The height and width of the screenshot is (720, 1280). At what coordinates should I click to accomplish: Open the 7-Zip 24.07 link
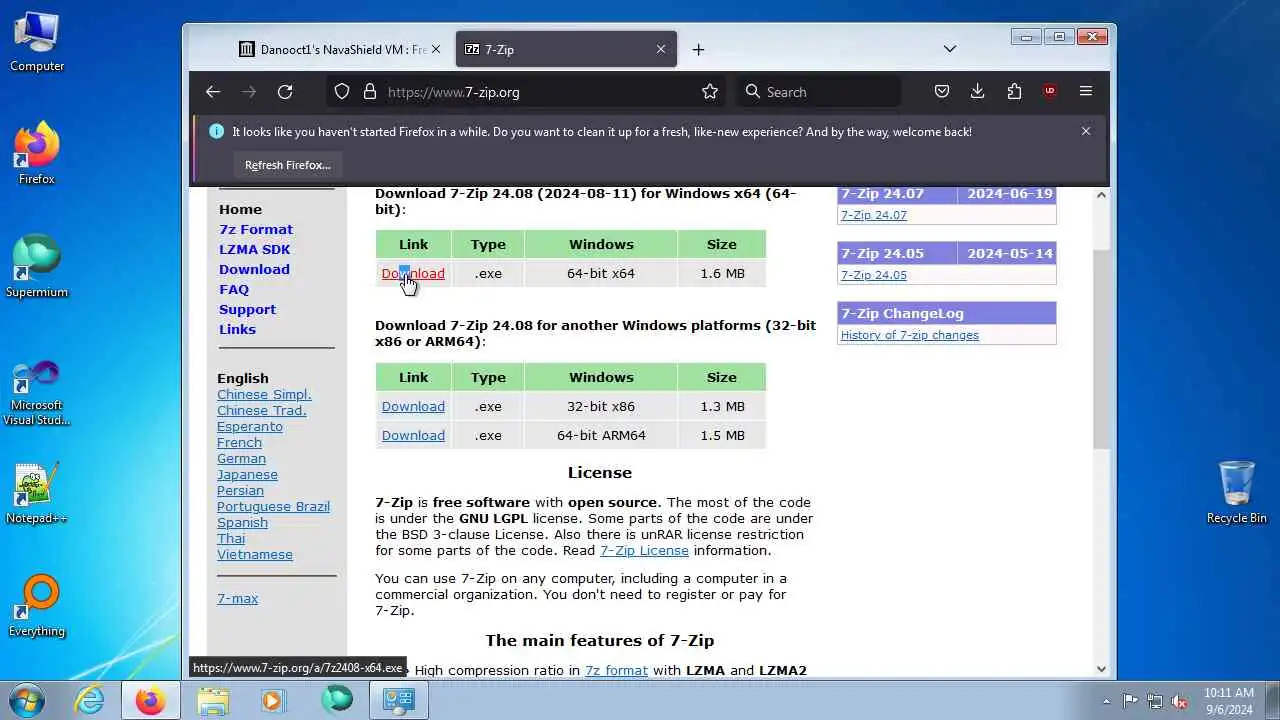874,215
